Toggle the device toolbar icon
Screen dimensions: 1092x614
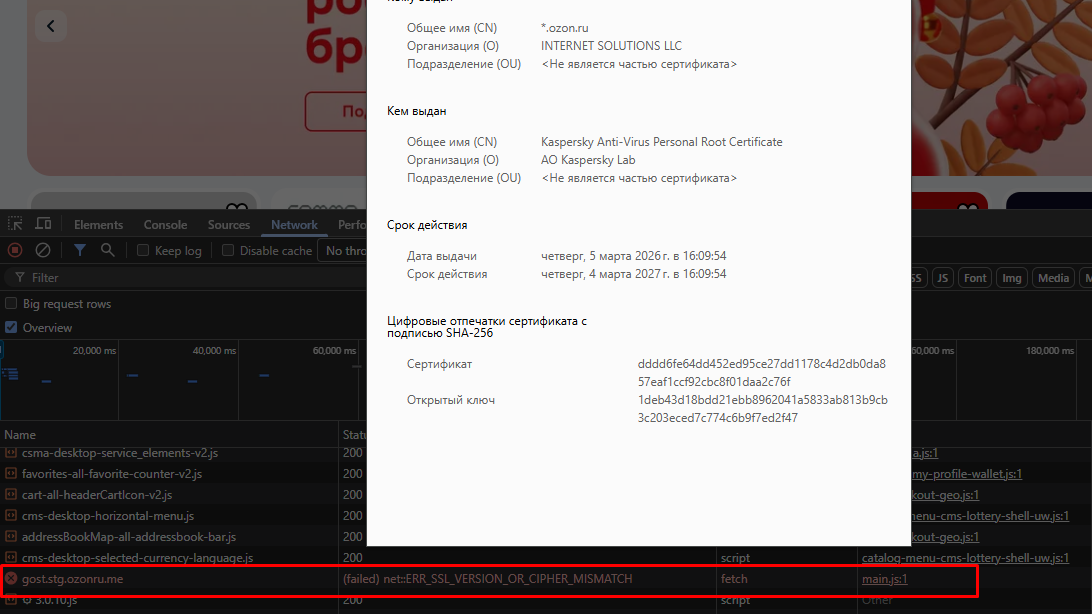tap(43, 224)
